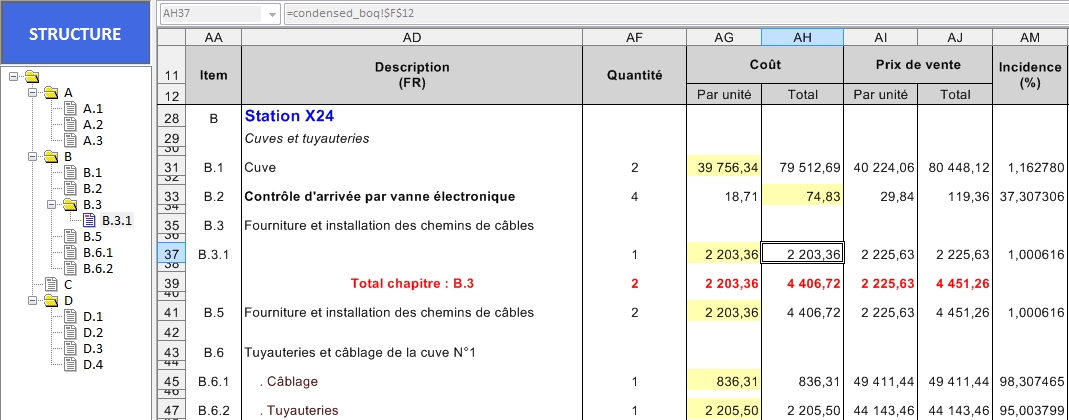Screen dimensions: 1069x420
Task: Select column header AG
Action: coord(724,38)
